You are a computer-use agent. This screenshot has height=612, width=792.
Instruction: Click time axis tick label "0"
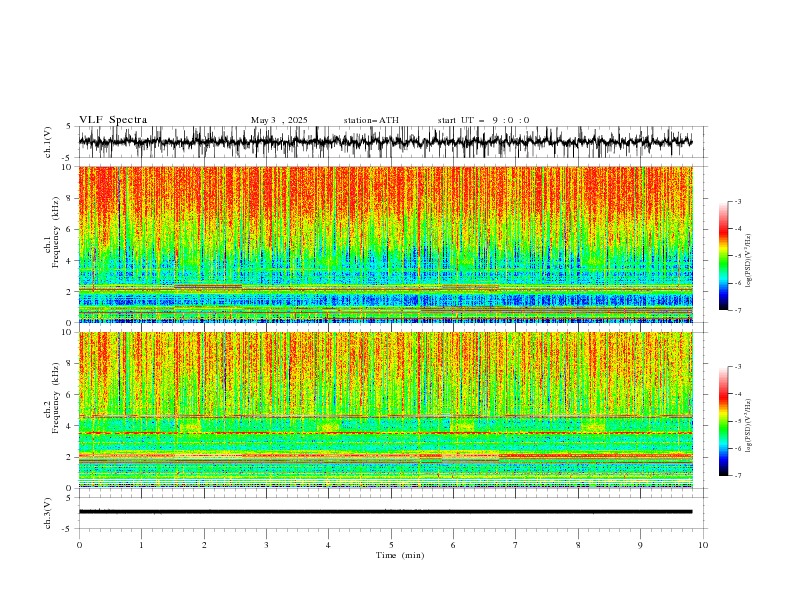[x=79, y=545]
